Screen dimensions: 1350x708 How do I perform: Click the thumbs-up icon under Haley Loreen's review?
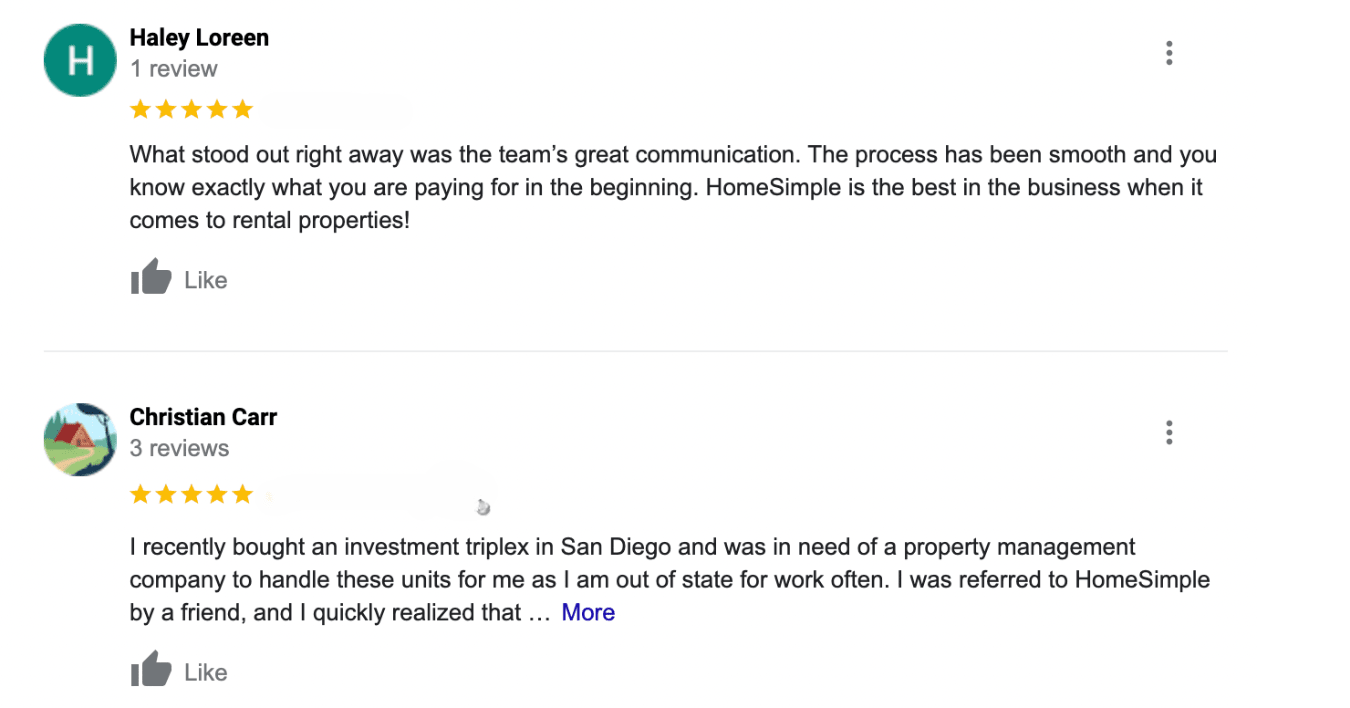point(151,277)
